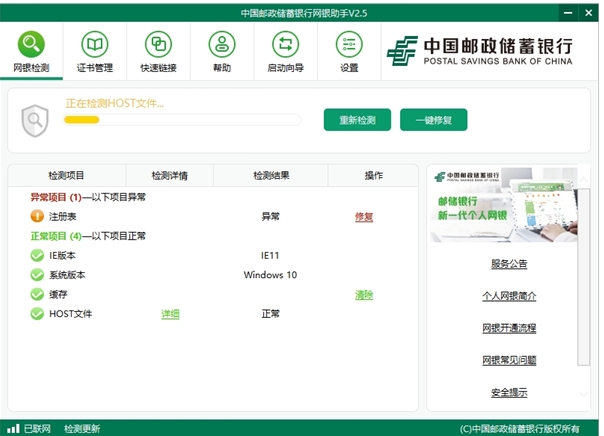Viewport: 604px width, 436px height.
Task: Open 服务公告 link
Action: coord(509,264)
